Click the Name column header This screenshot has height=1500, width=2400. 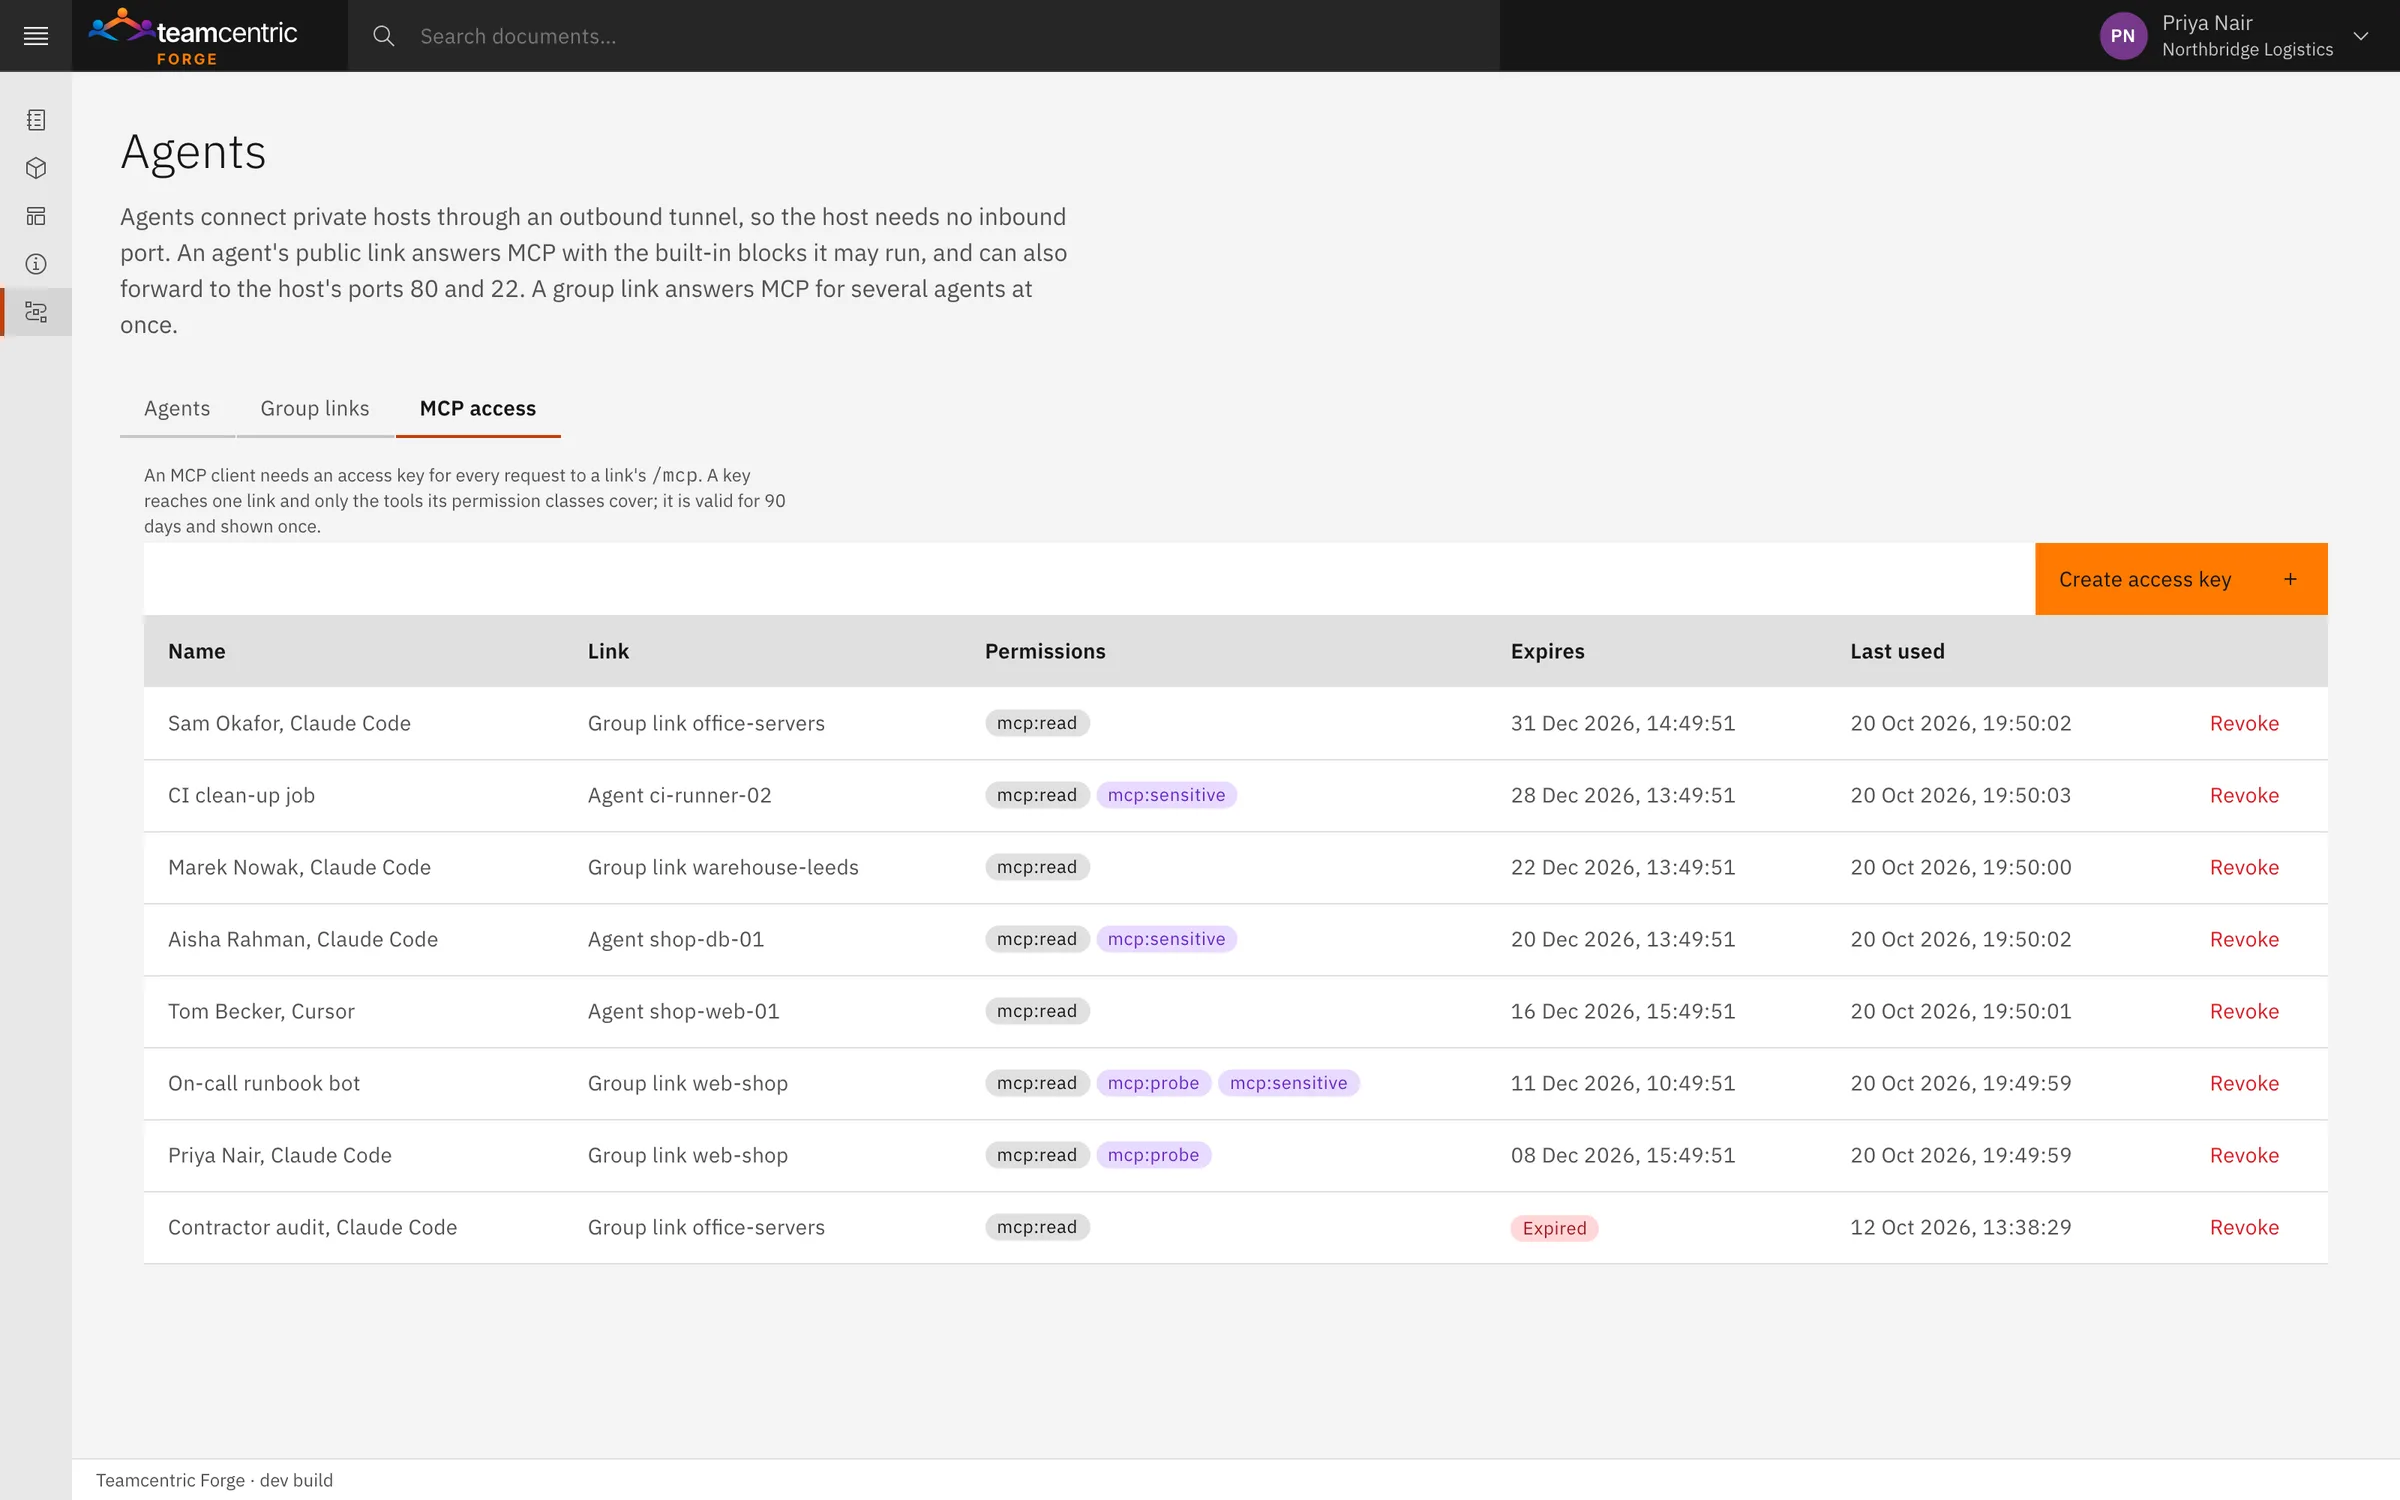tap(197, 651)
